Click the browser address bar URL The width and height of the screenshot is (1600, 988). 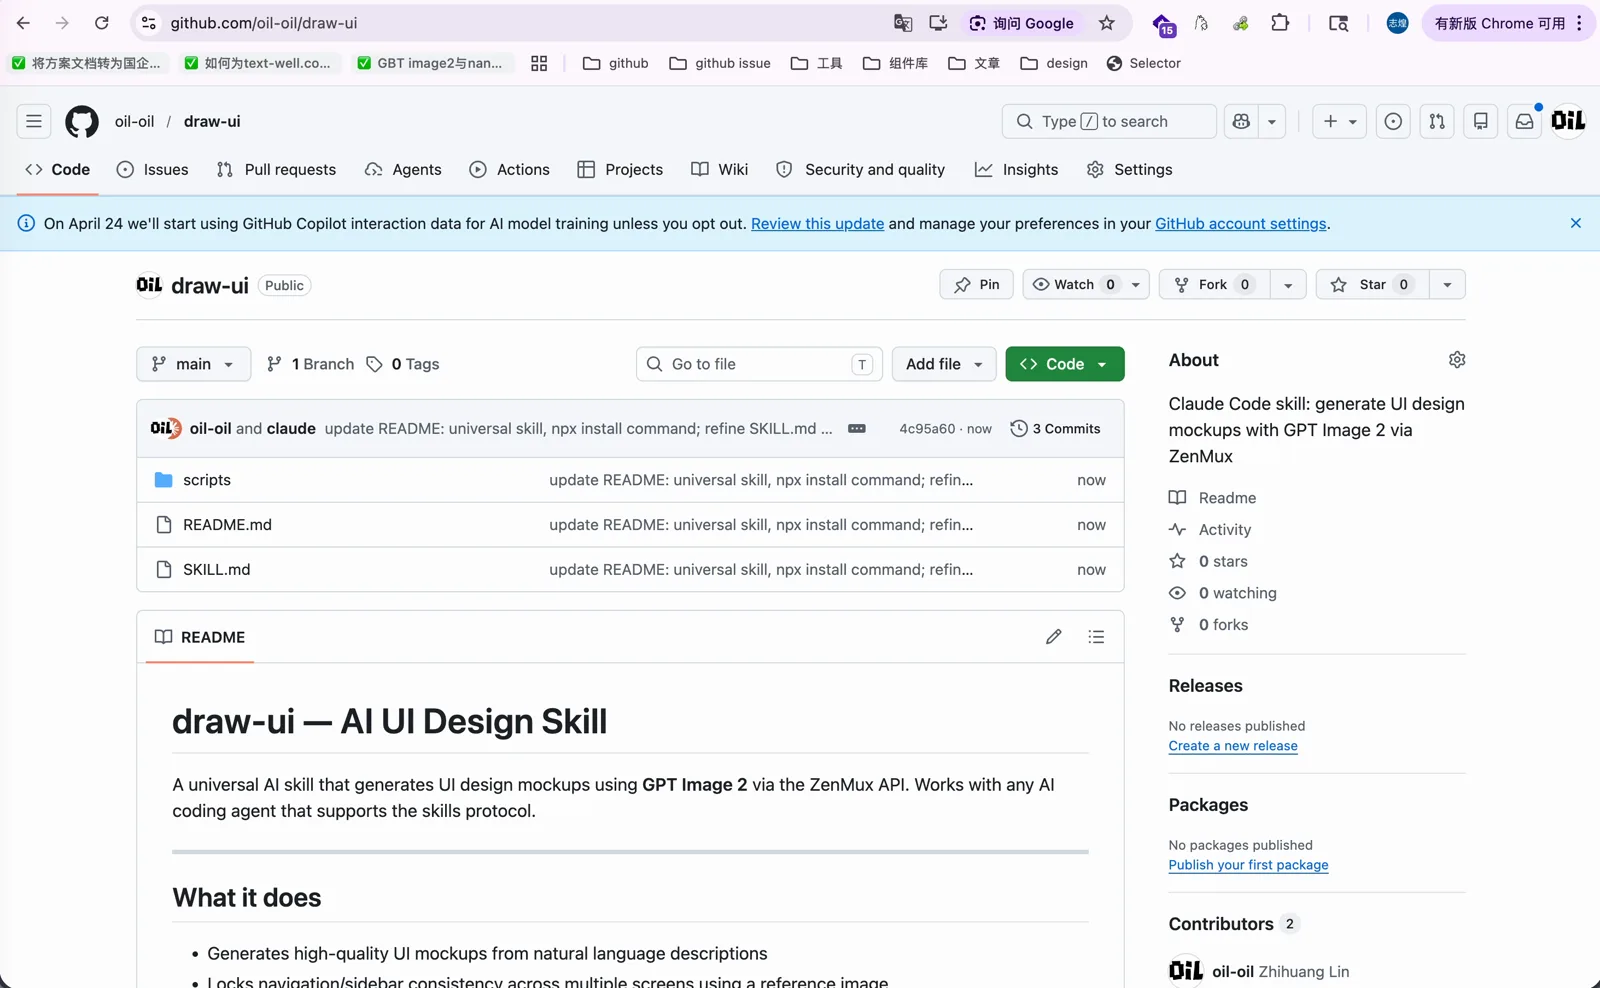click(x=264, y=23)
